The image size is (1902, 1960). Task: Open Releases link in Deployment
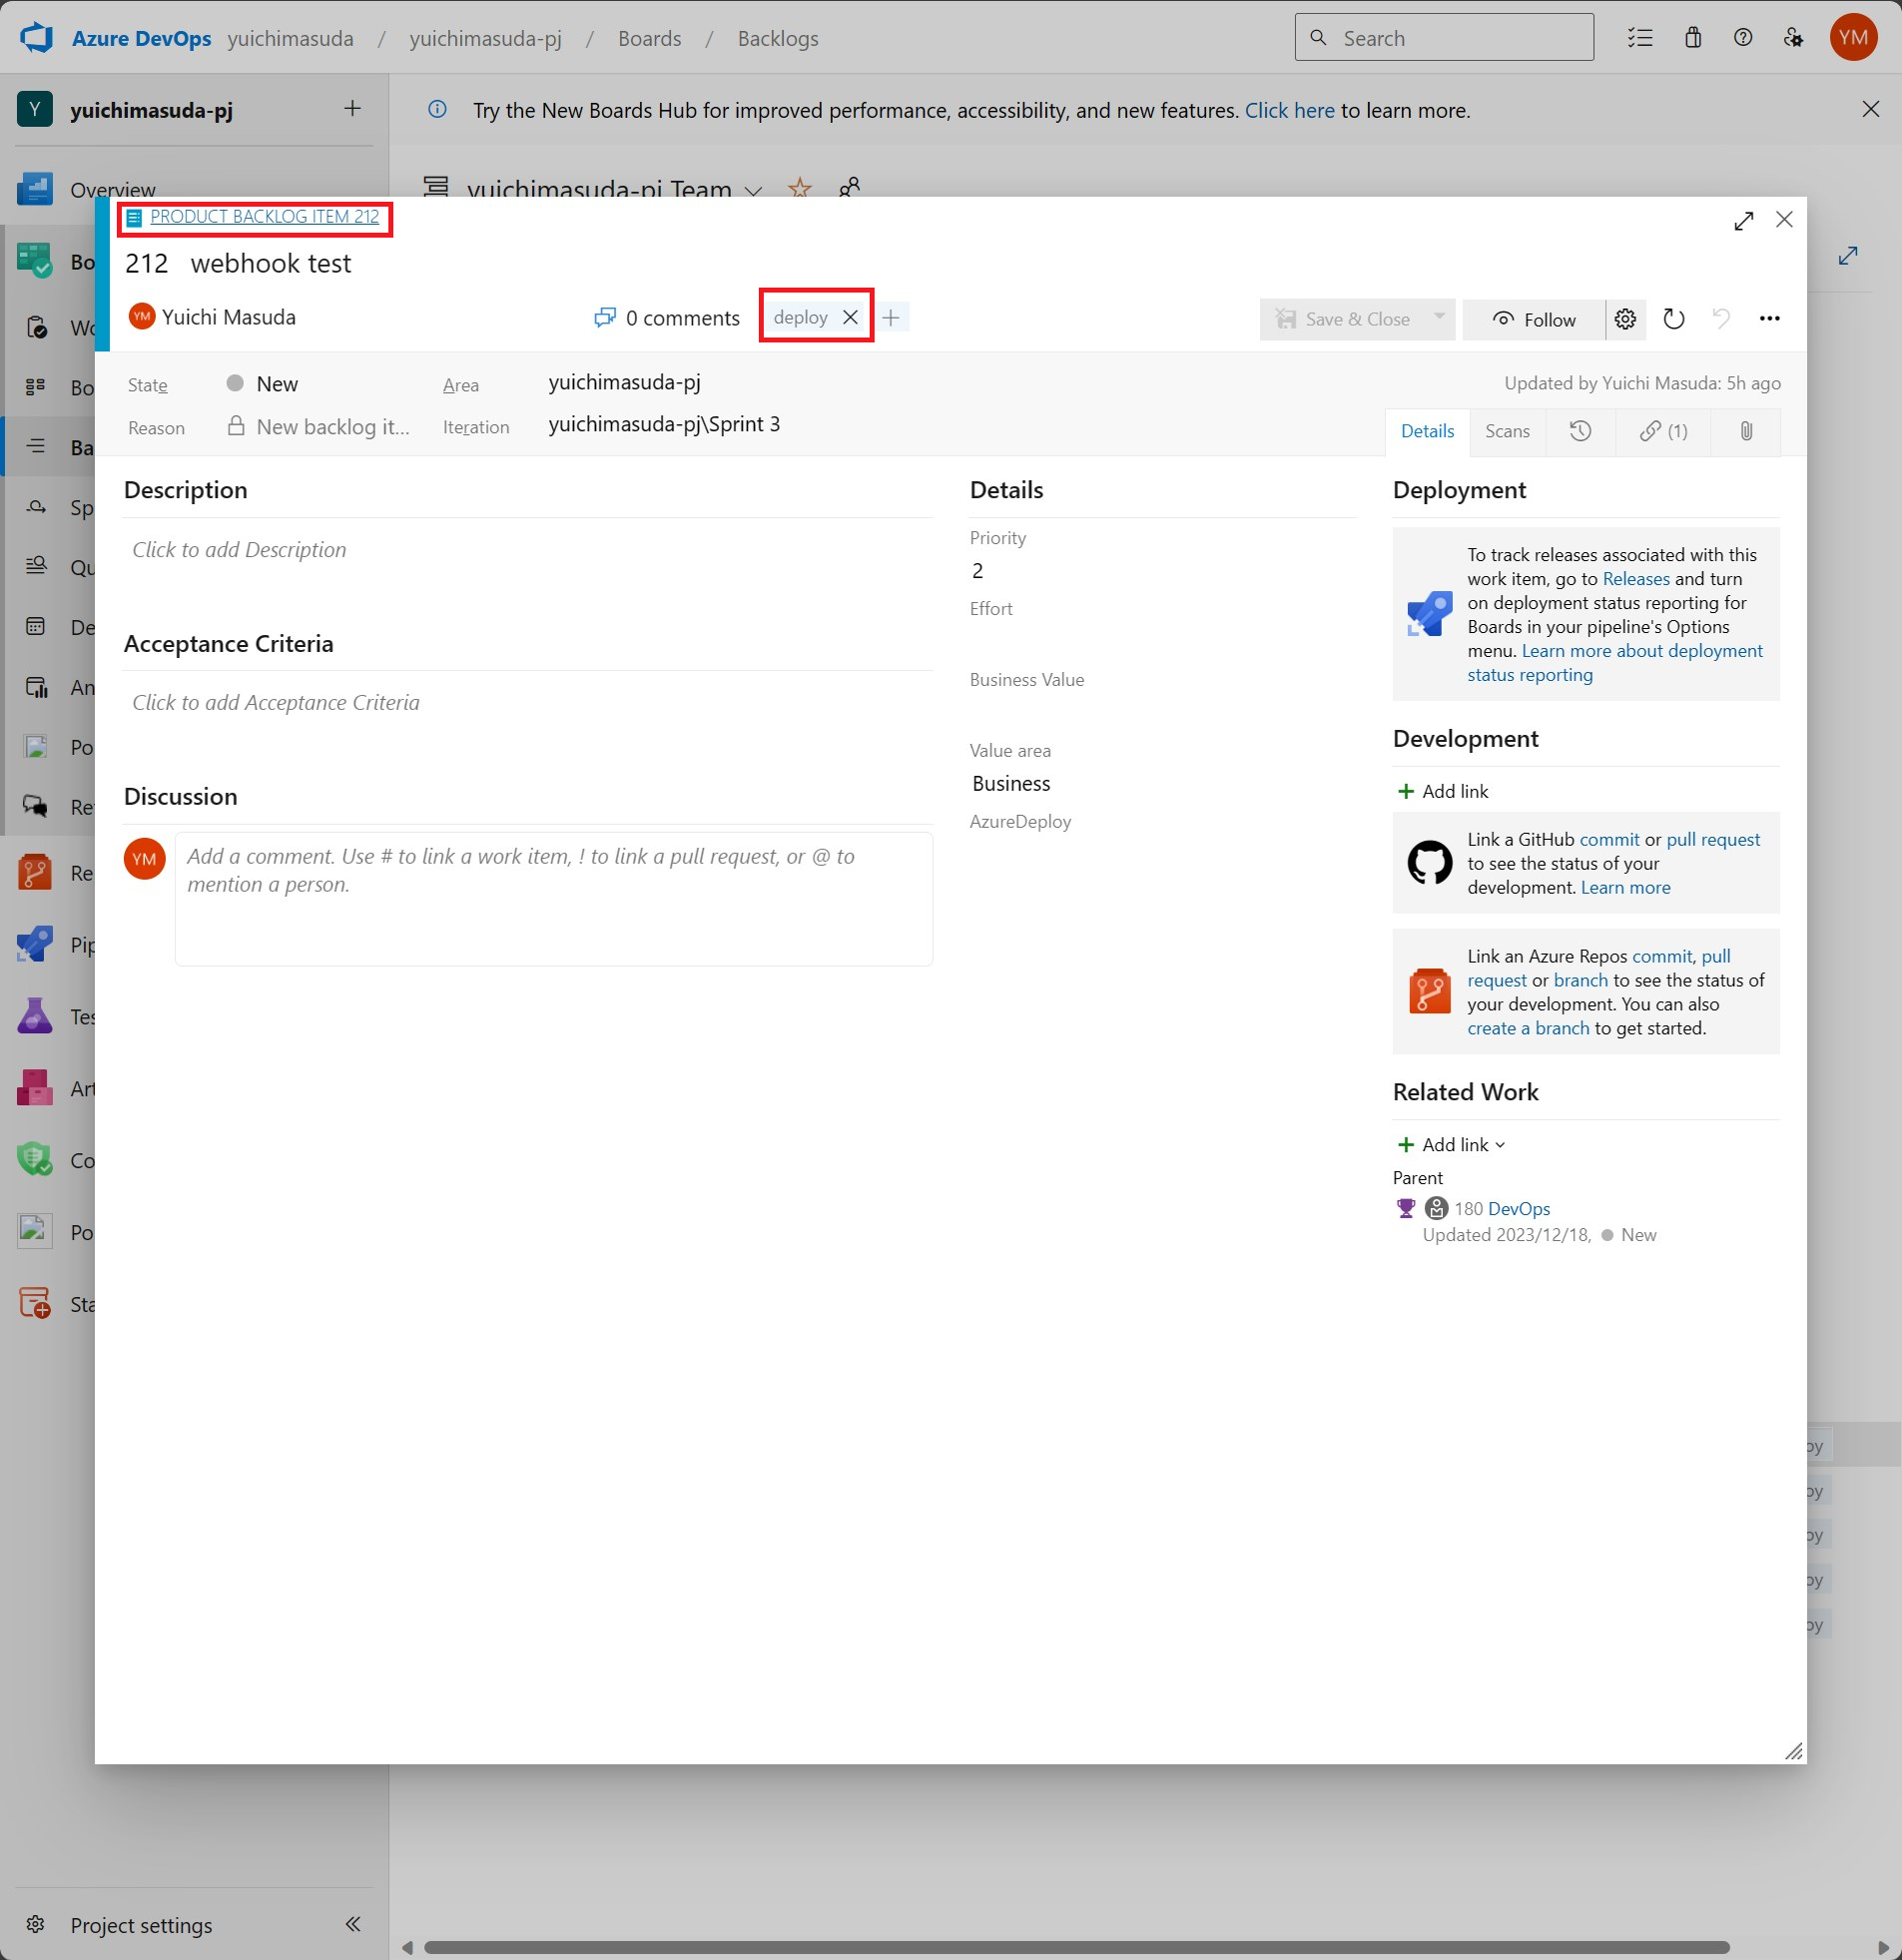pos(1636,579)
